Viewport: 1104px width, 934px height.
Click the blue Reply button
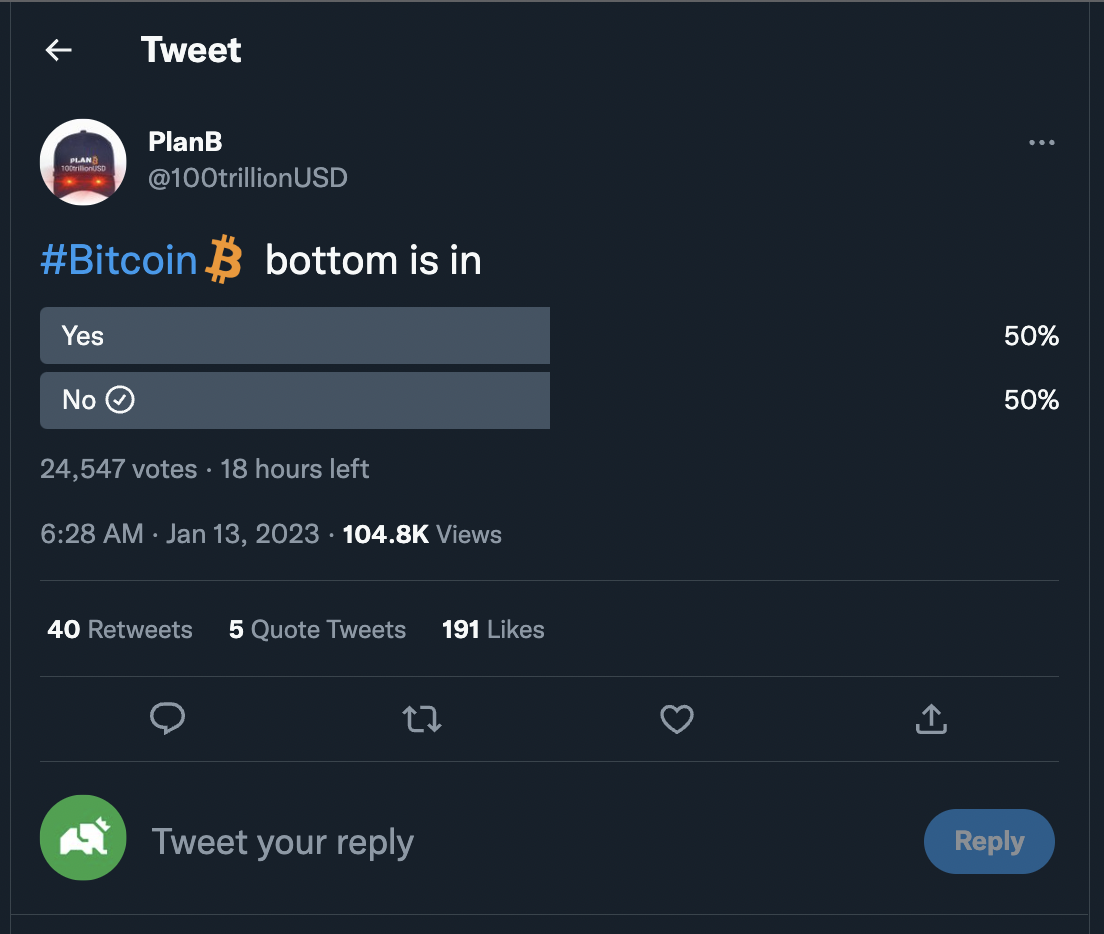coord(989,841)
